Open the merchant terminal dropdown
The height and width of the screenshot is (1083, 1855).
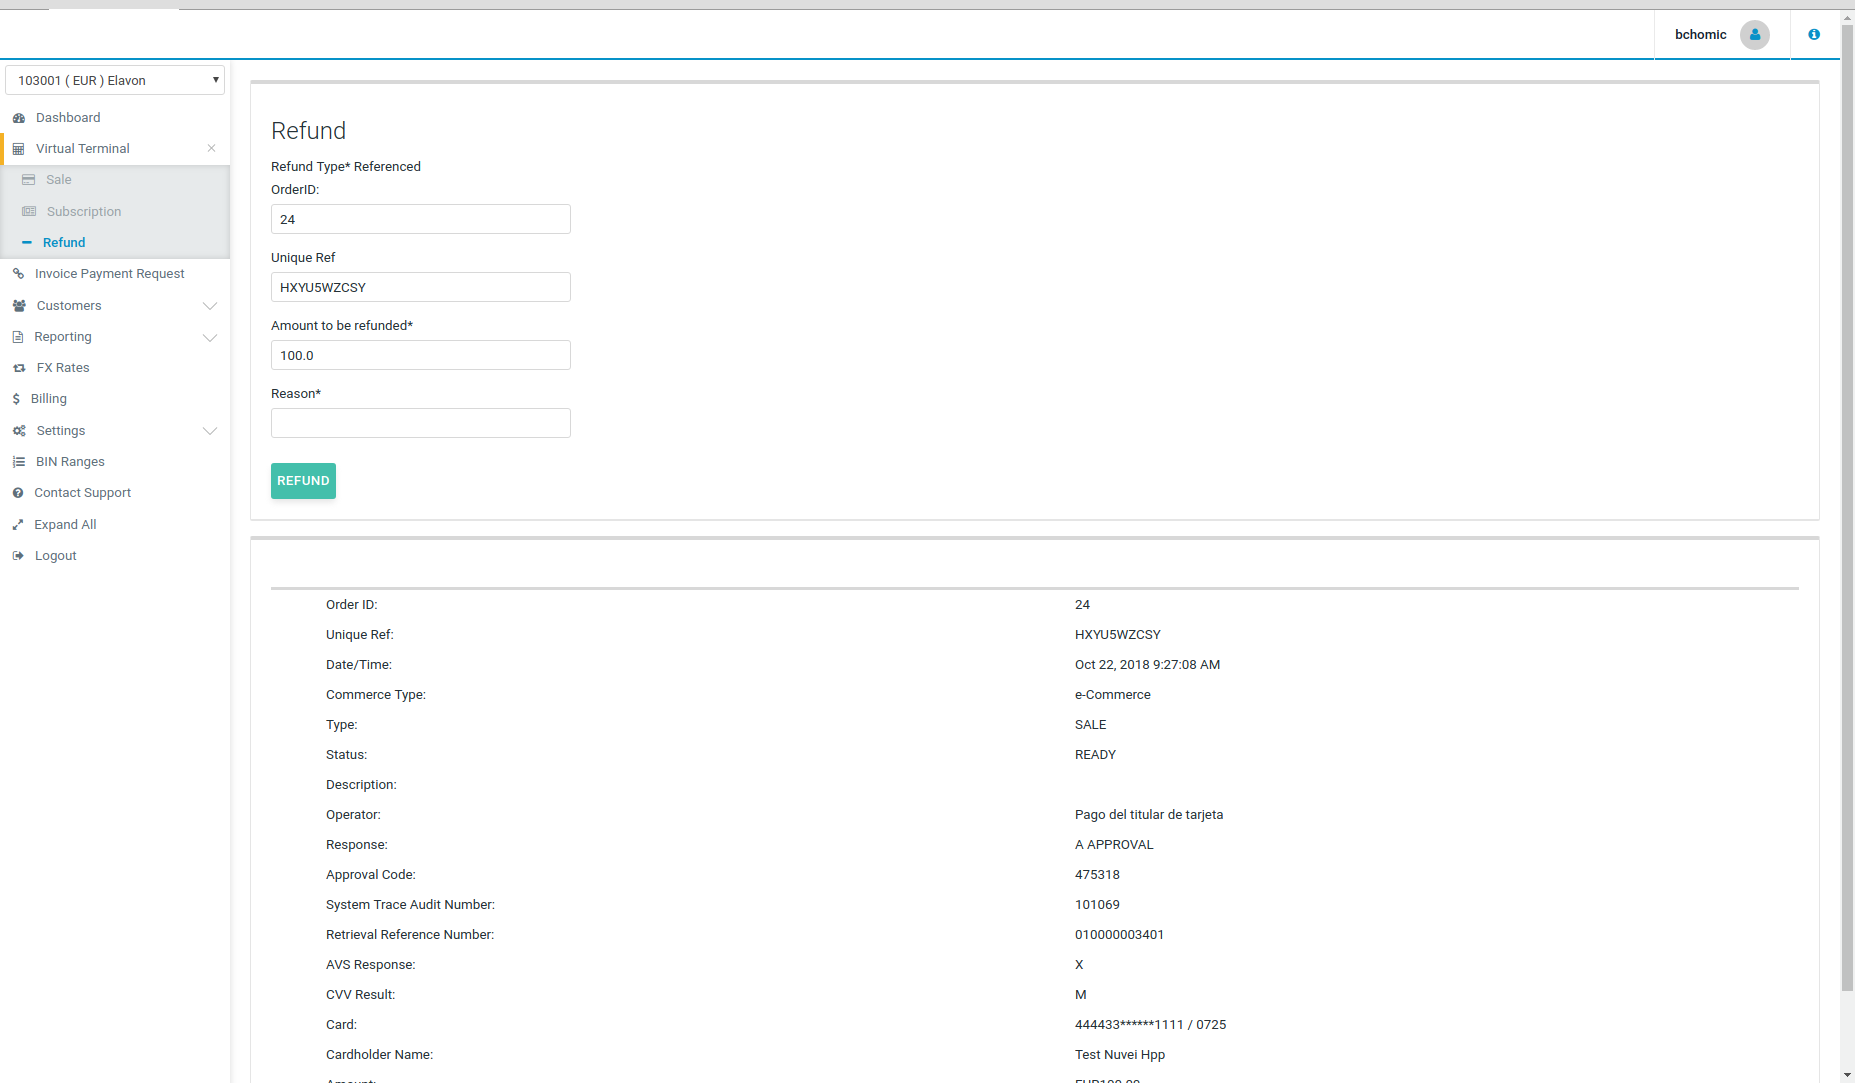[115, 80]
